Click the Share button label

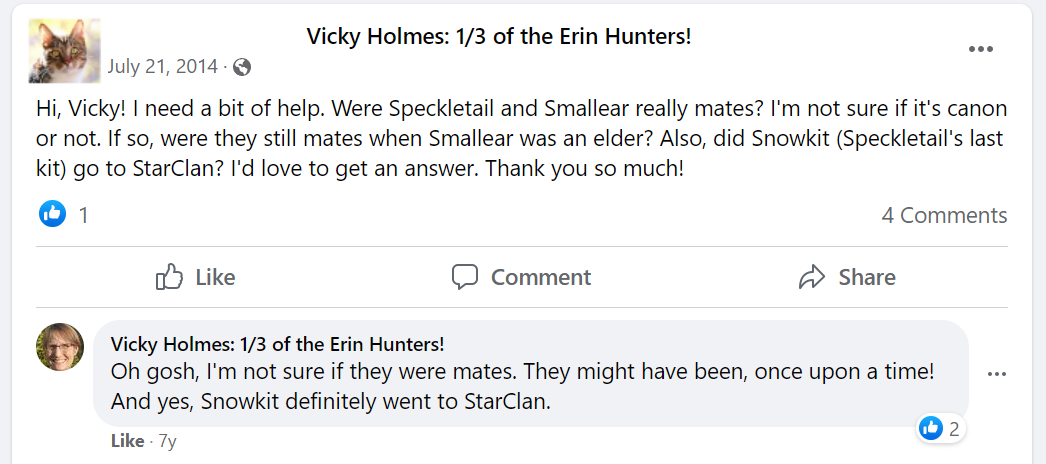[867, 277]
